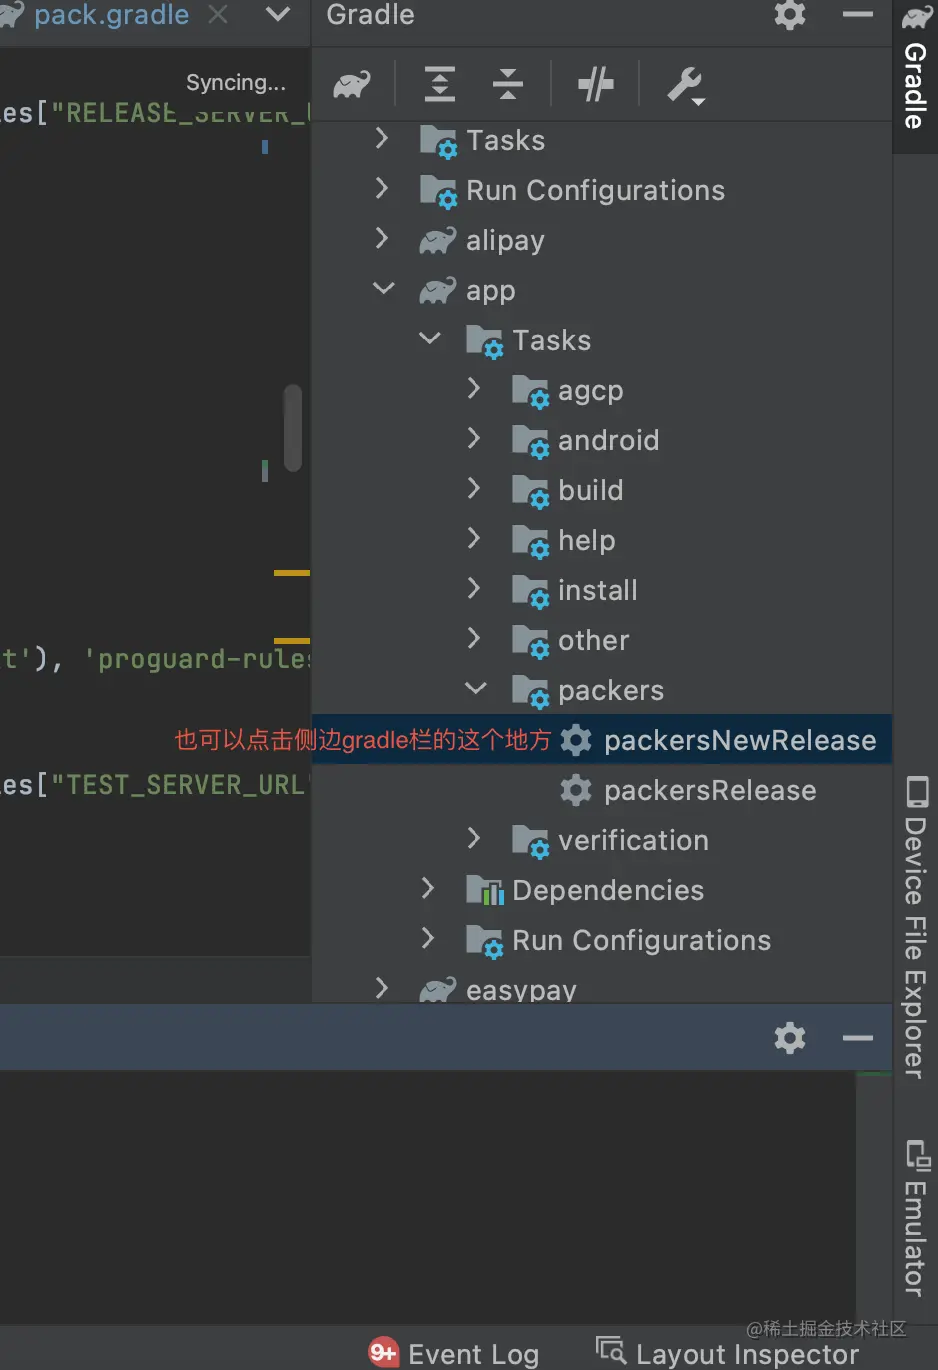Hide the Gradle tool window
Viewport: 938px width, 1370px height.
[858, 15]
